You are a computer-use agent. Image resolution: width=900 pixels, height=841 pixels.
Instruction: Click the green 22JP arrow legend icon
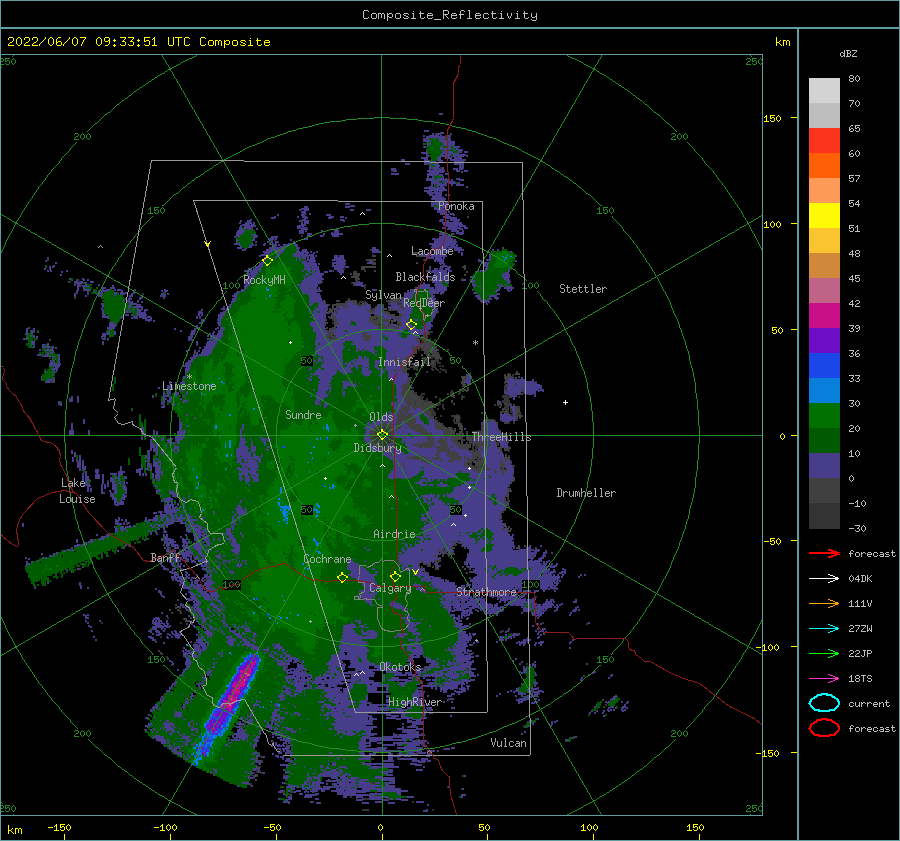click(x=824, y=653)
